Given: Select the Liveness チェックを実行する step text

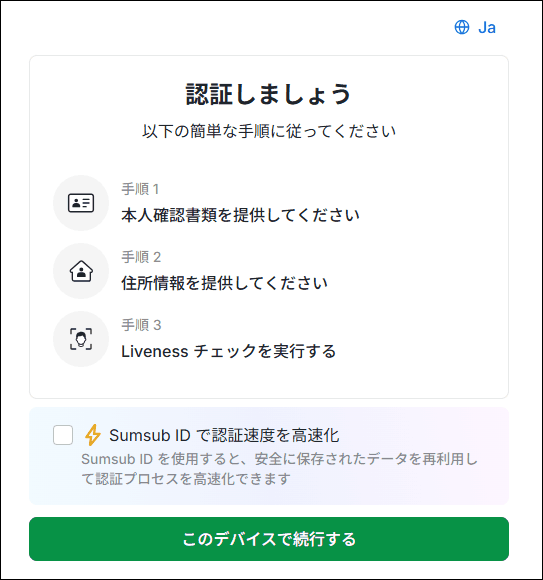Looking at the screenshot, I should [x=229, y=351].
